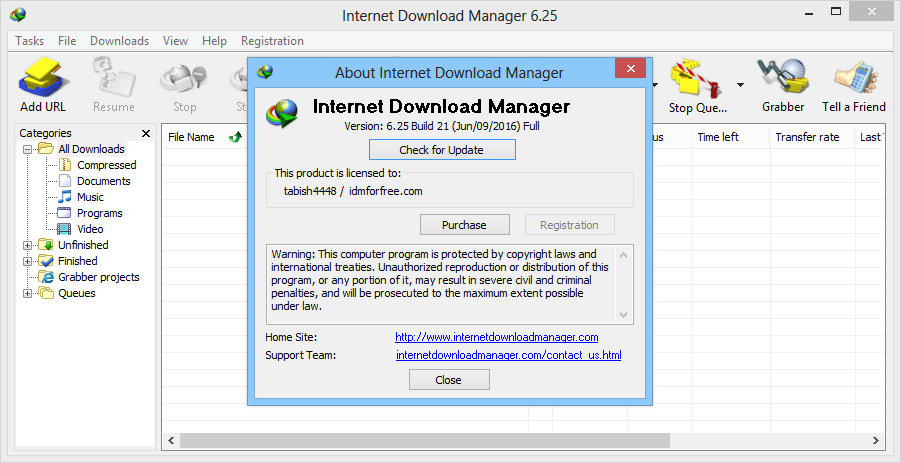
Task: Expand the Unfinished tree node
Action: pyautogui.click(x=26, y=245)
